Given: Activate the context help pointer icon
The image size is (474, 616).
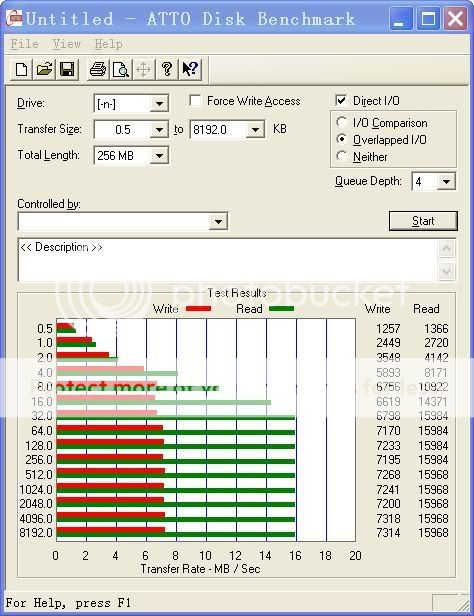Looking at the screenshot, I should coord(190,70).
